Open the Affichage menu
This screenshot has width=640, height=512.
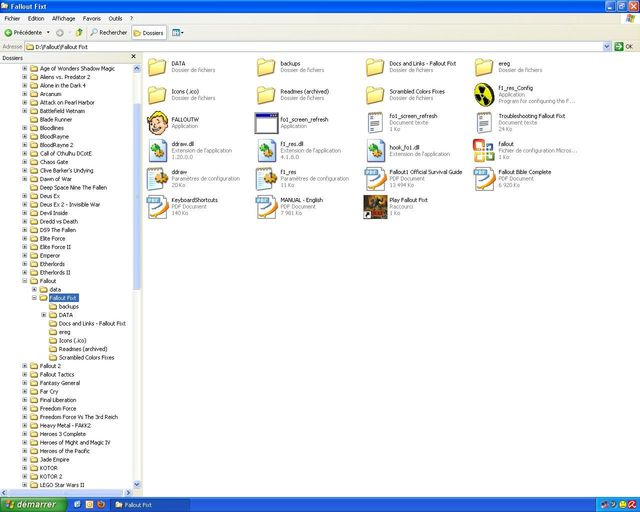64,18
